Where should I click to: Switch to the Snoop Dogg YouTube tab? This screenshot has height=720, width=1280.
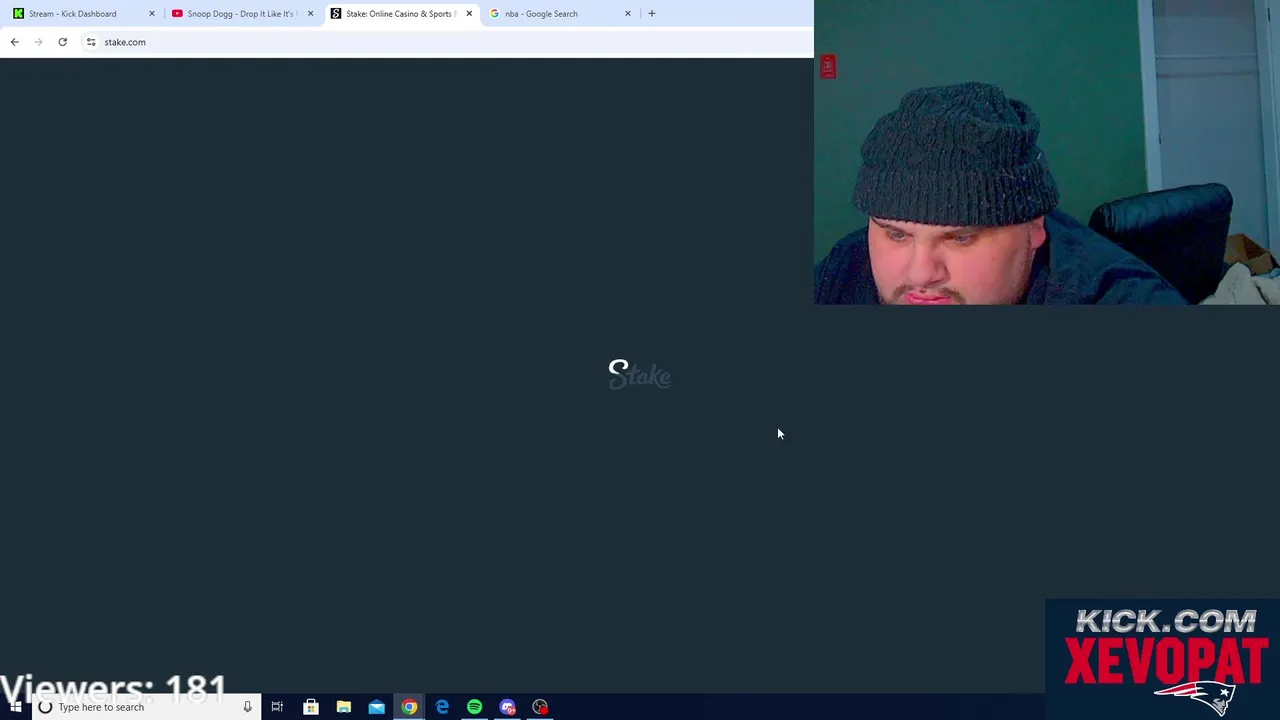click(240, 14)
